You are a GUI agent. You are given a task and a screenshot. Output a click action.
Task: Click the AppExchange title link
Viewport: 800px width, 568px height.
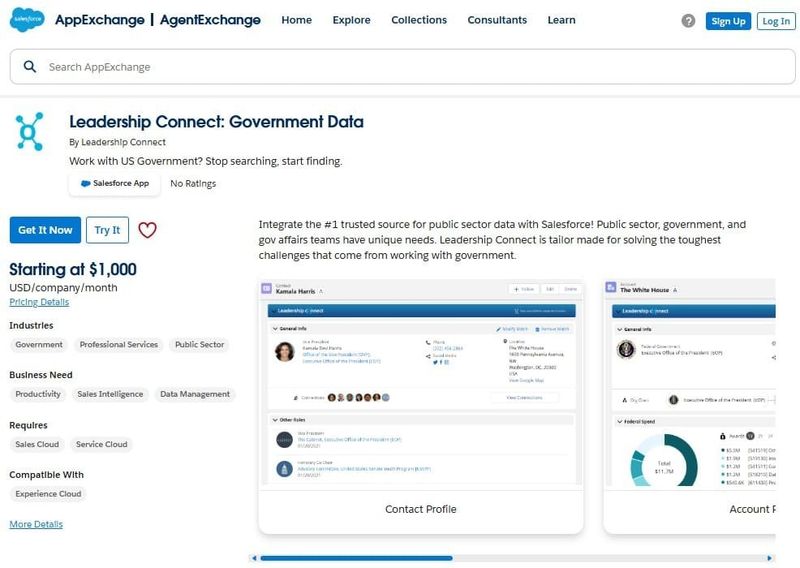coord(99,20)
